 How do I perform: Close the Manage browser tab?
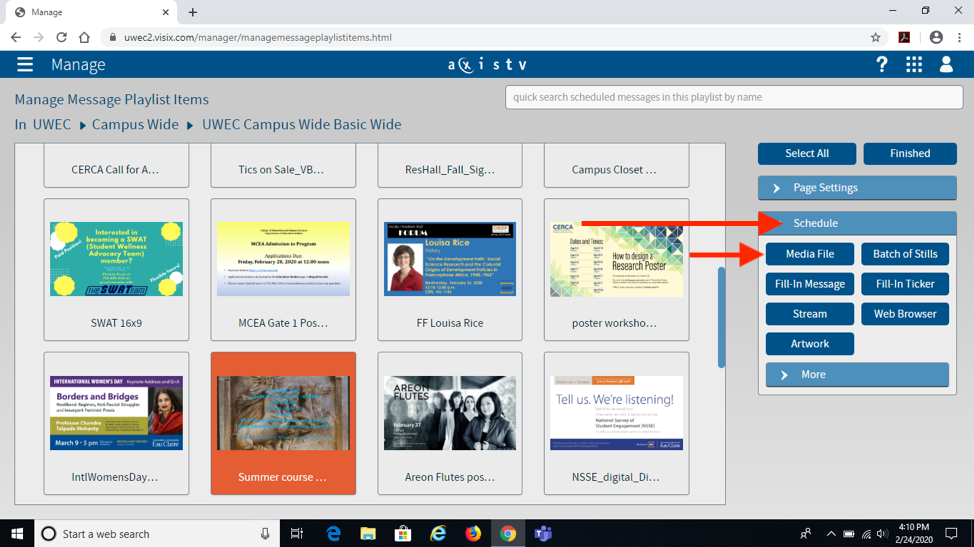coord(165,12)
